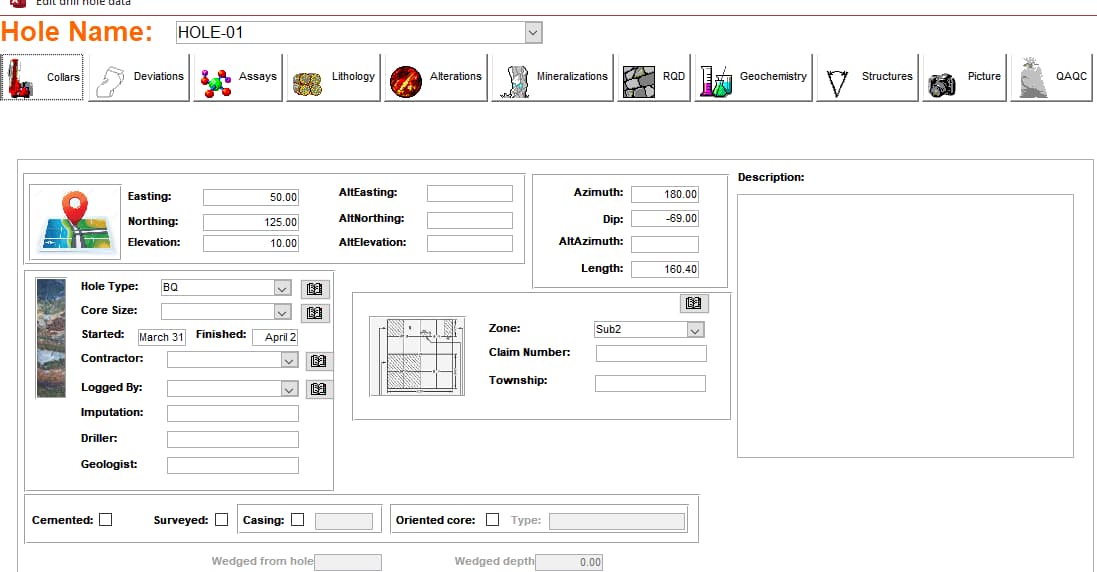The image size is (1097, 572).
Task: Toggle the Oriented core checkbox
Action: click(x=492, y=520)
